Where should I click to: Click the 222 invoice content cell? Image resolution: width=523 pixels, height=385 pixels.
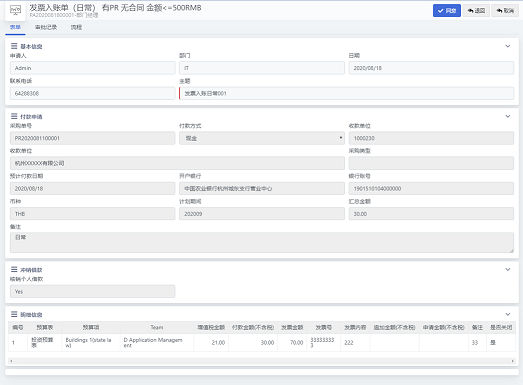355,343
